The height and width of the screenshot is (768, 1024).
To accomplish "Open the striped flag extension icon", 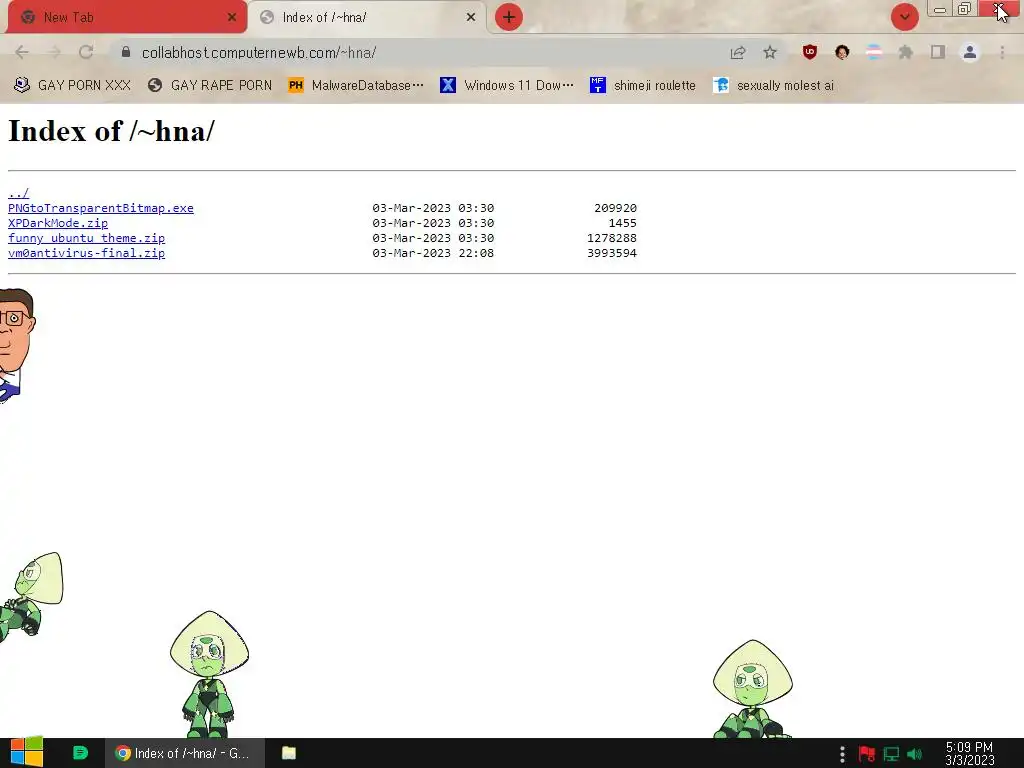I will (x=874, y=52).
